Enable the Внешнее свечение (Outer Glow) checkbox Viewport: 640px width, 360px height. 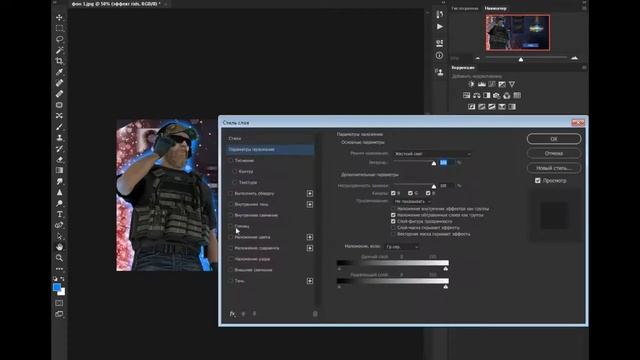[231, 270]
